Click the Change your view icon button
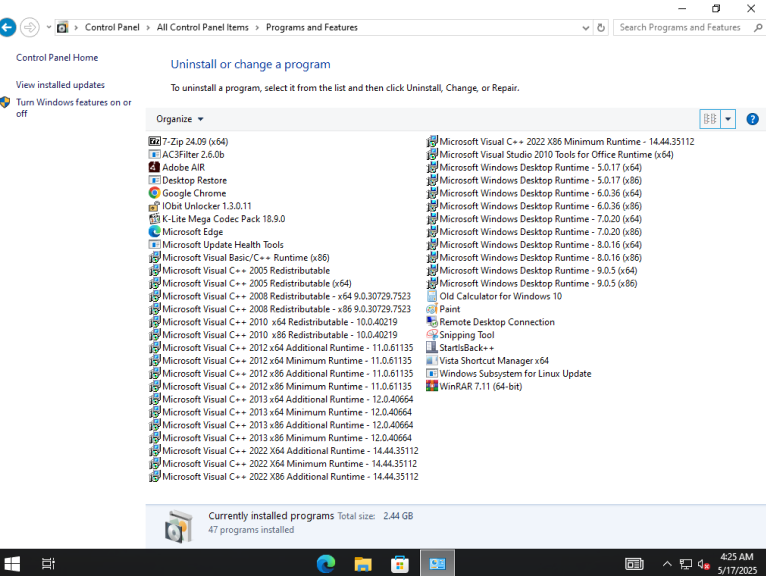766x576 pixels. pos(710,119)
